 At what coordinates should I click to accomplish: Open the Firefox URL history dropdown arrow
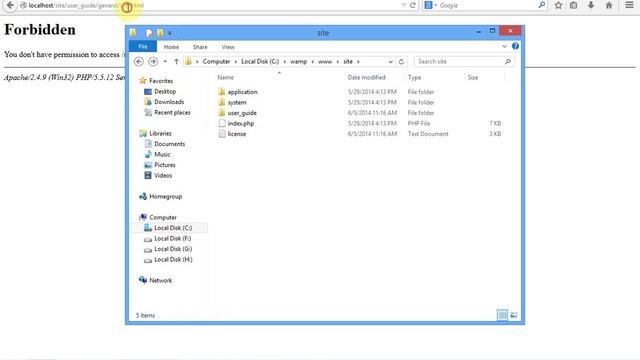tap(404, 5)
